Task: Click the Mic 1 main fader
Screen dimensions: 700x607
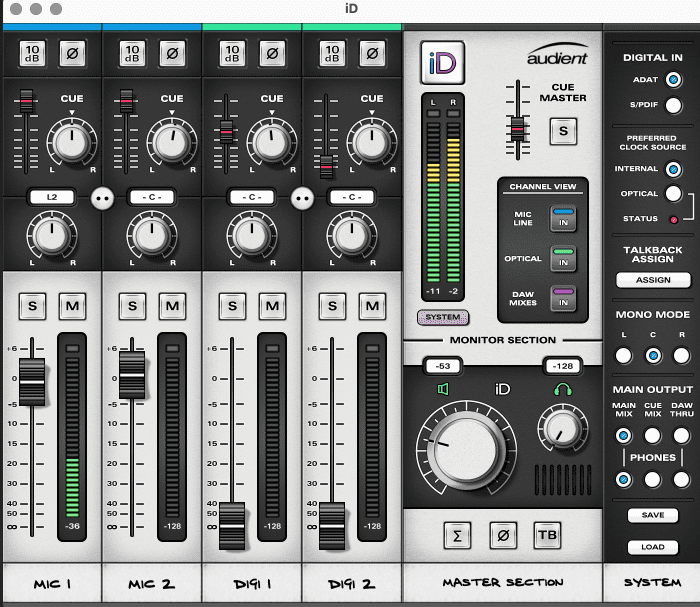Action: pyautogui.click(x=32, y=382)
